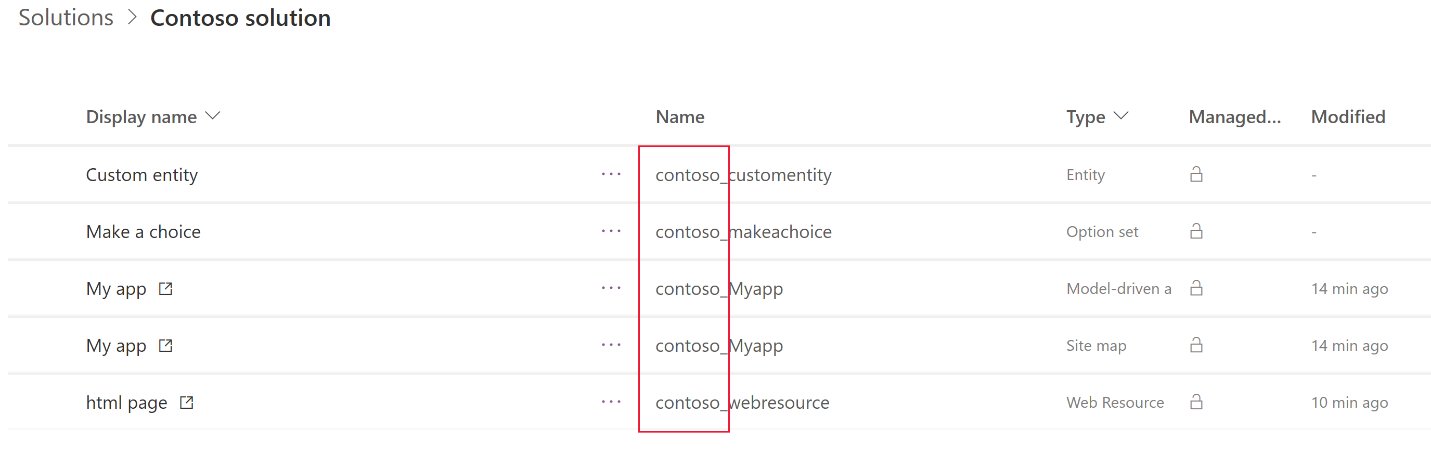Click ellipsis for the Site map My app row
The image size is (1431, 460).
[x=611, y=345]
